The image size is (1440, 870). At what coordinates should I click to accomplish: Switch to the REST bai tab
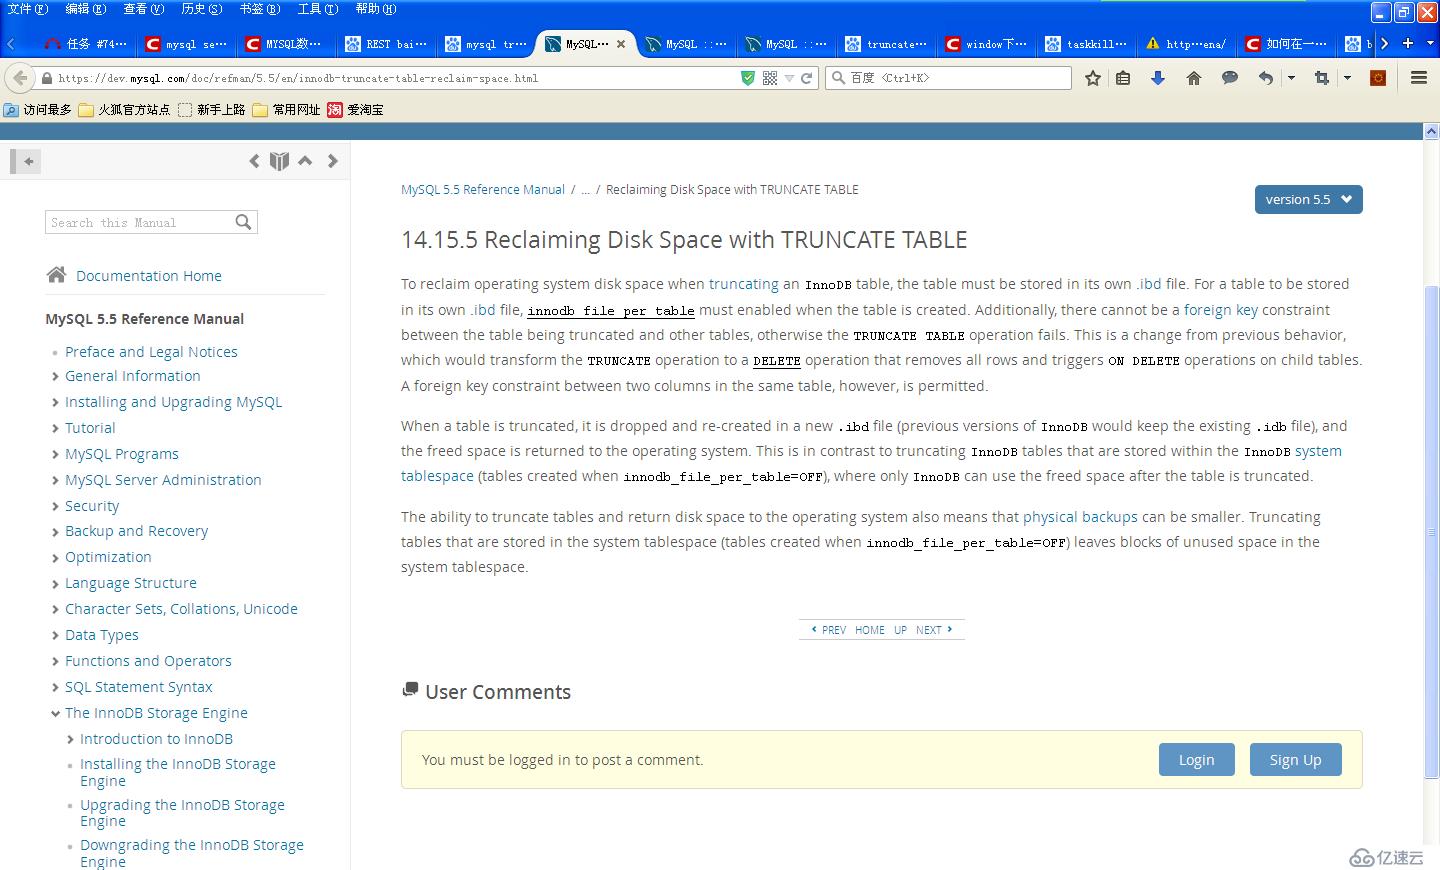[386, 44]
